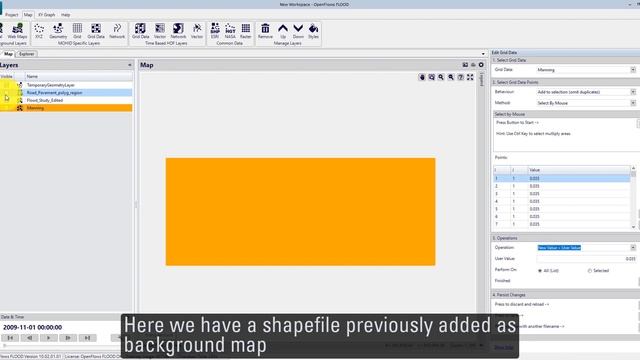
Task: Click the question mark map tool
Action: 460,77
